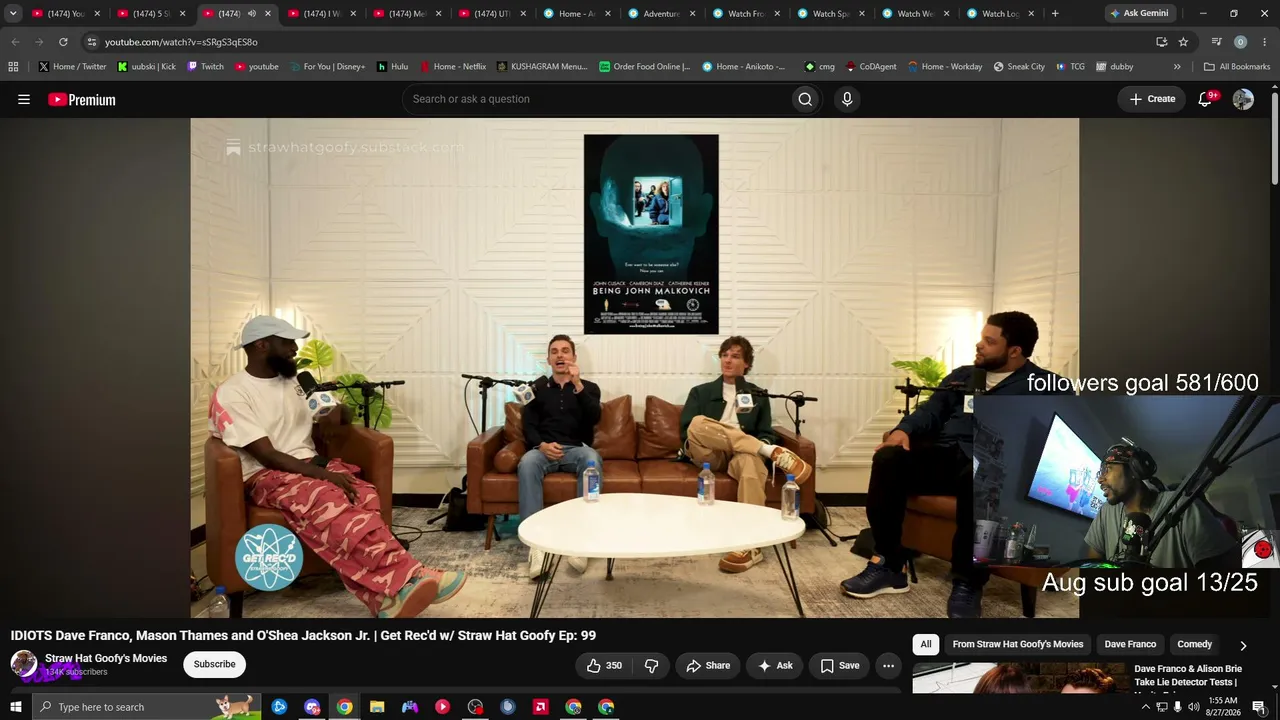Open Dave Franco & Alison Brie video thumbnail
The width and height of the screenshot is (1280, 720).
click(1019, 678)
